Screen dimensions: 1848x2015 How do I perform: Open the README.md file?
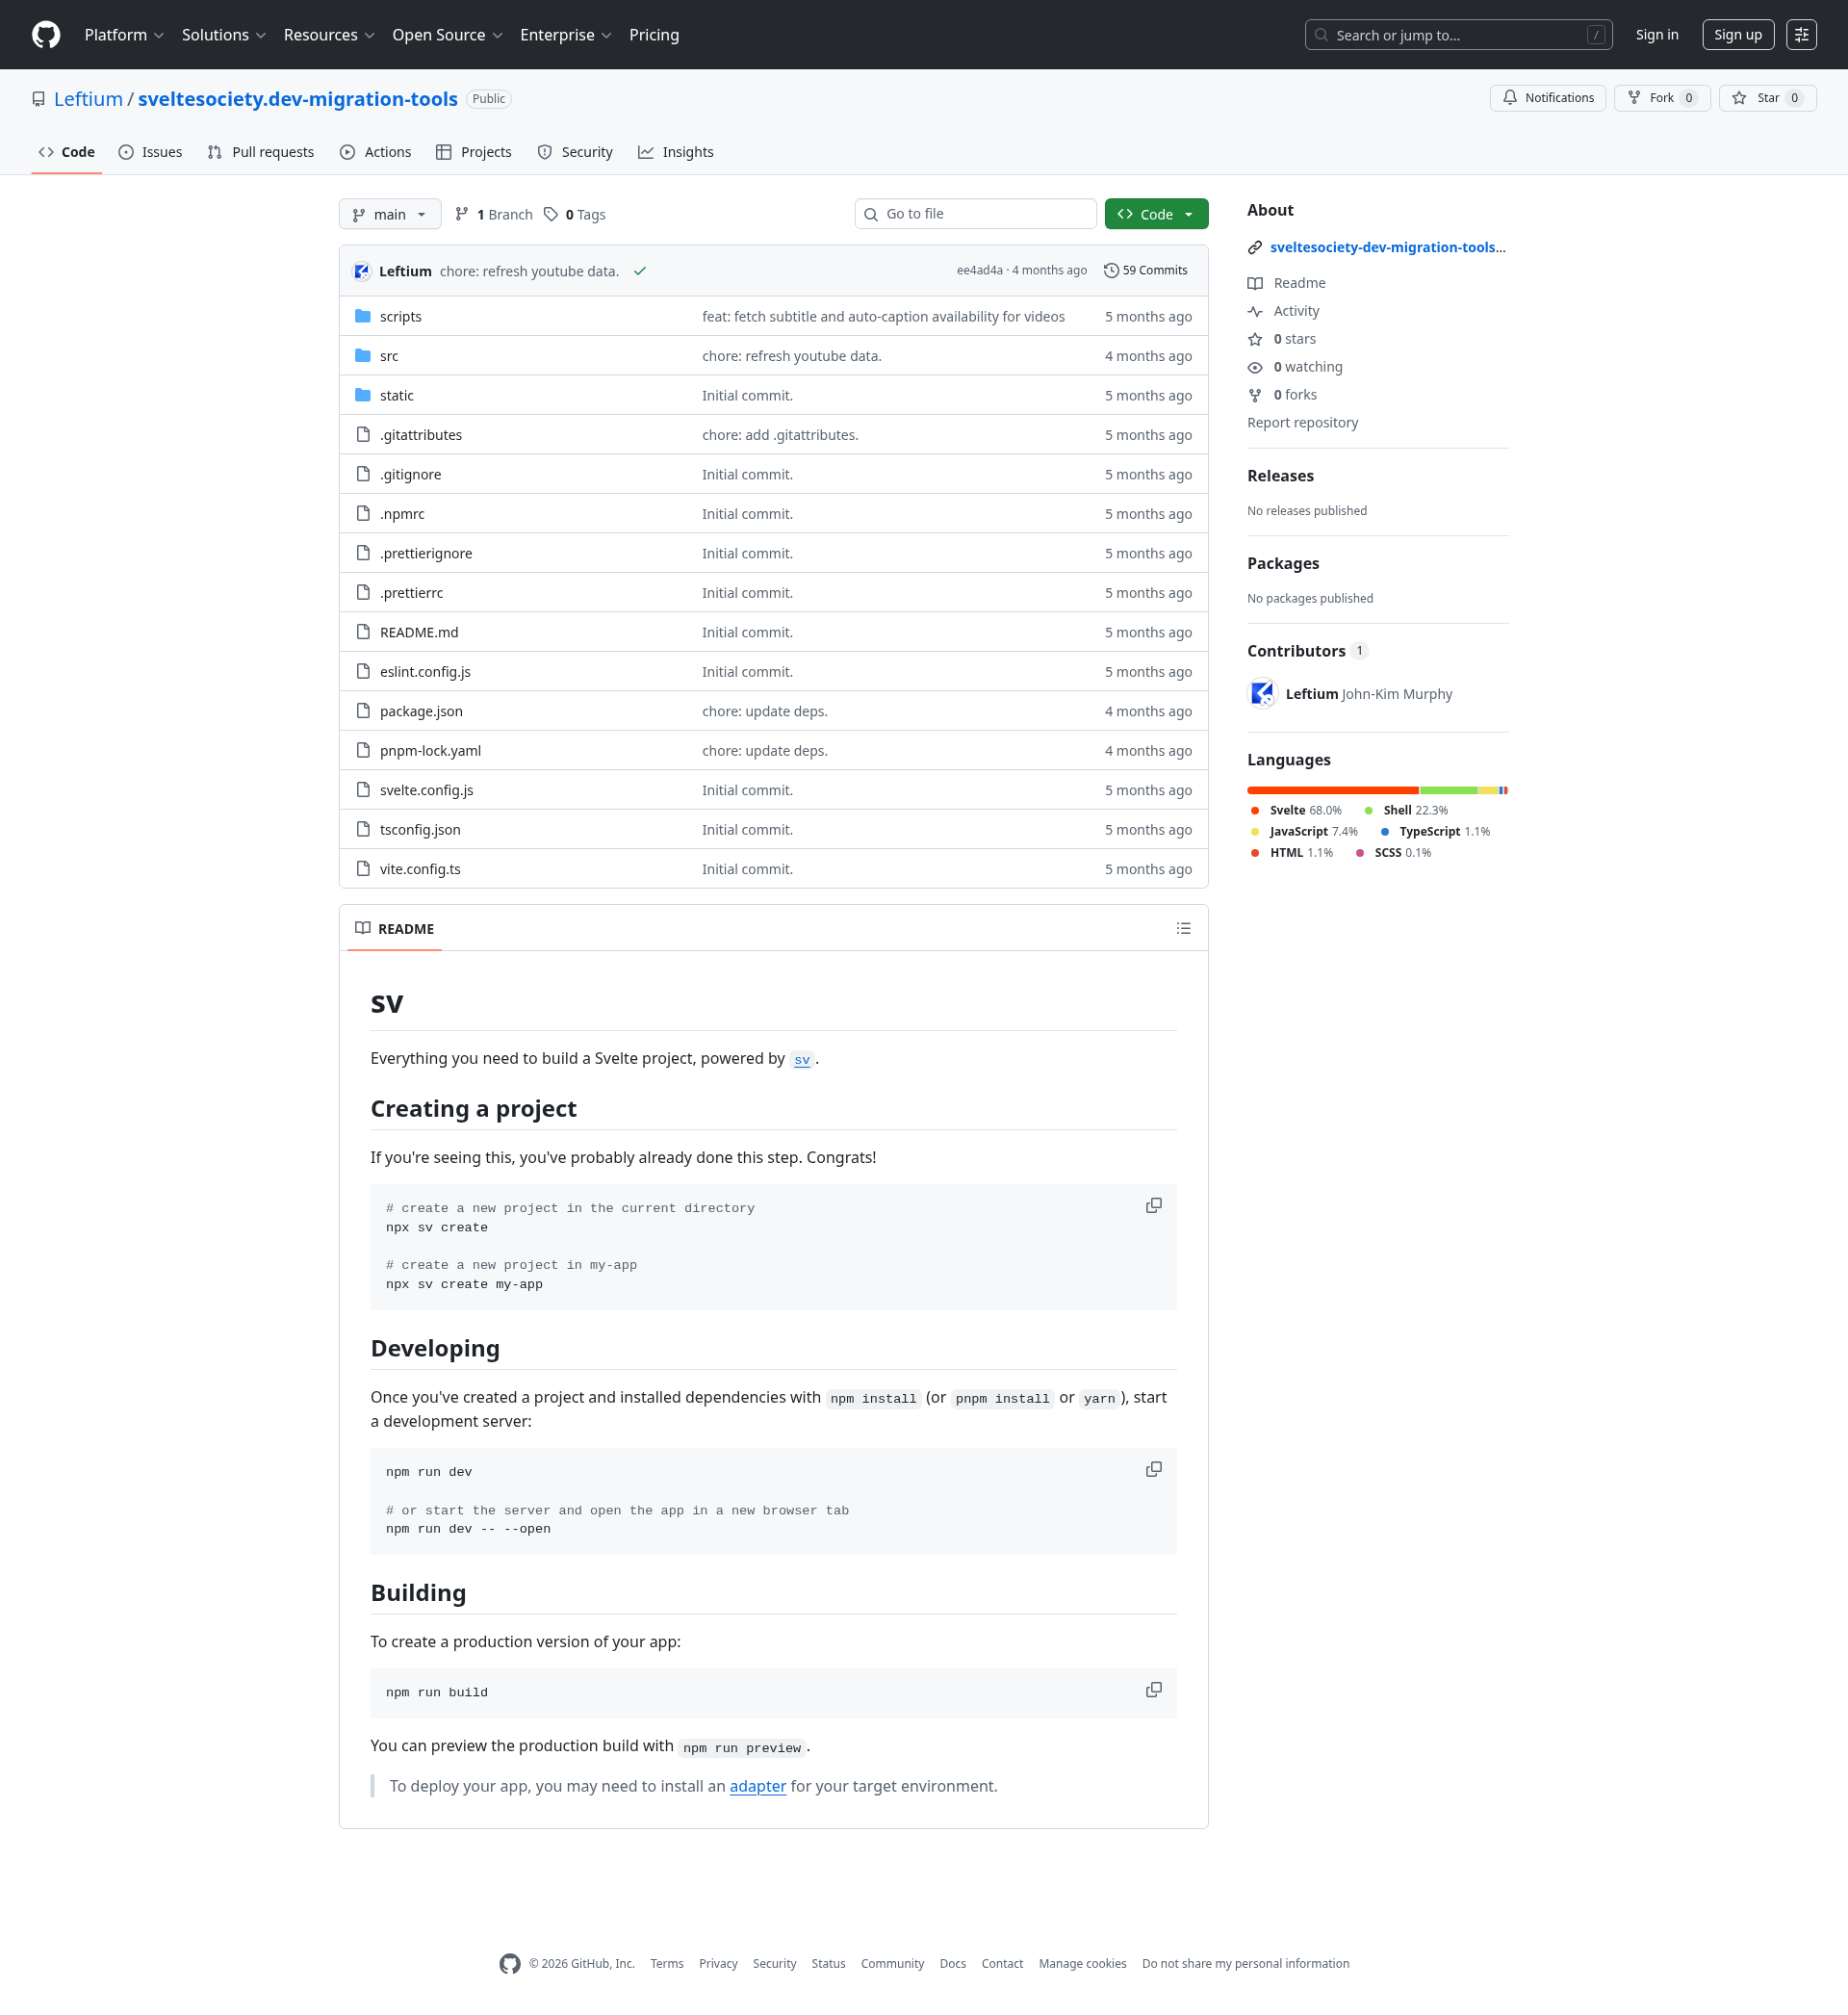point(419,633)
